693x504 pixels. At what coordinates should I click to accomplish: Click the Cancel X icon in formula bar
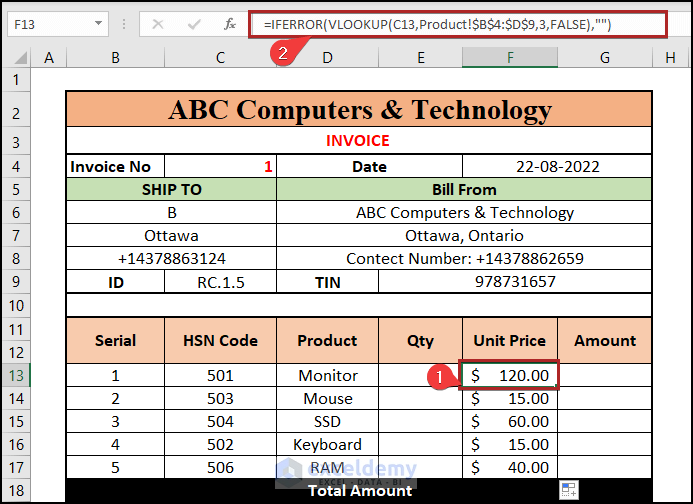point(158,24)
